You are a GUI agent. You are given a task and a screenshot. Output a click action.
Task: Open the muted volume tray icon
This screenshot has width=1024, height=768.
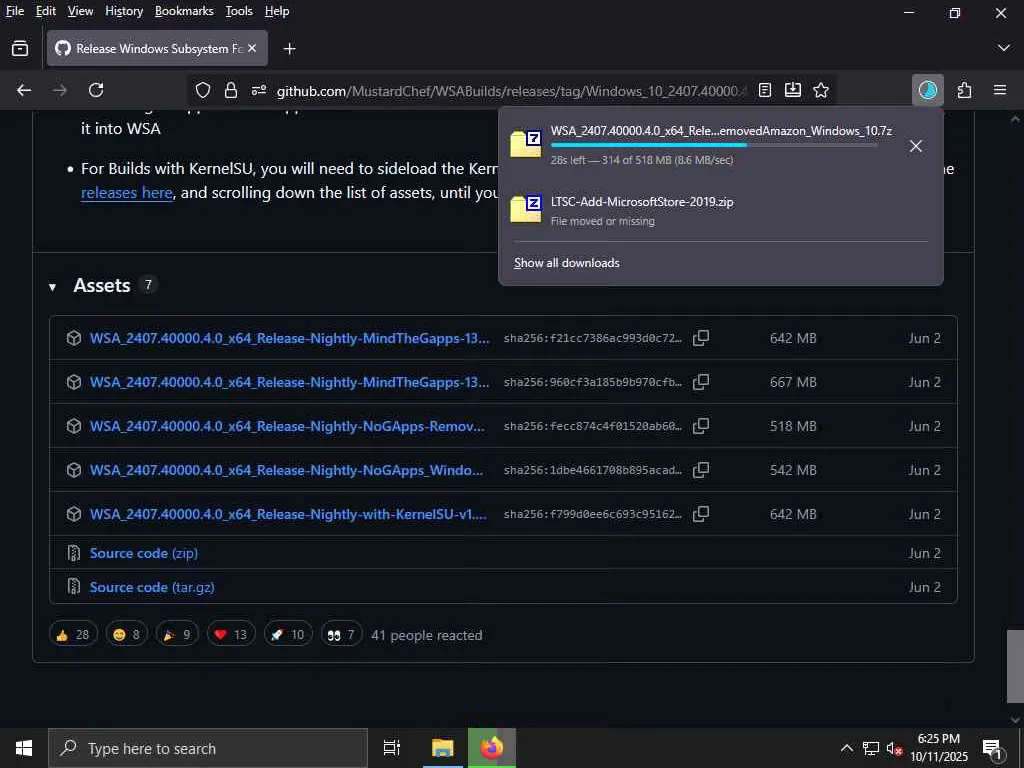point(893,748)
